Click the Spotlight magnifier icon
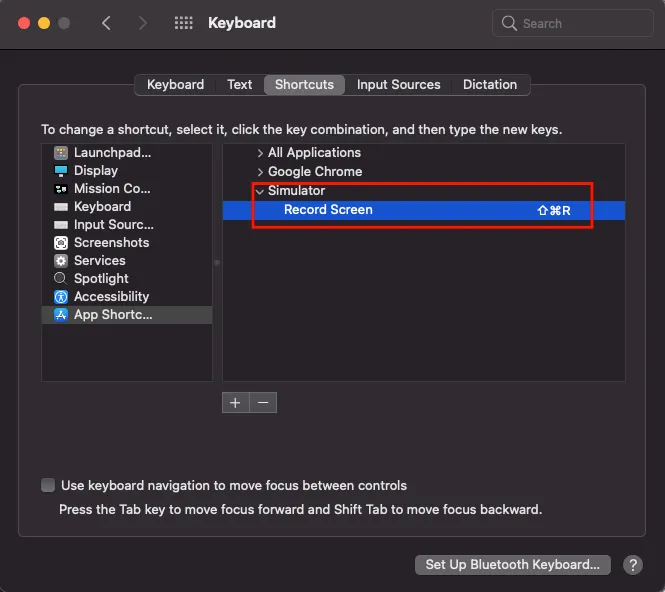The width and height of the screenshot is (665, 592). pyautogui.click(x=61, y=279)
